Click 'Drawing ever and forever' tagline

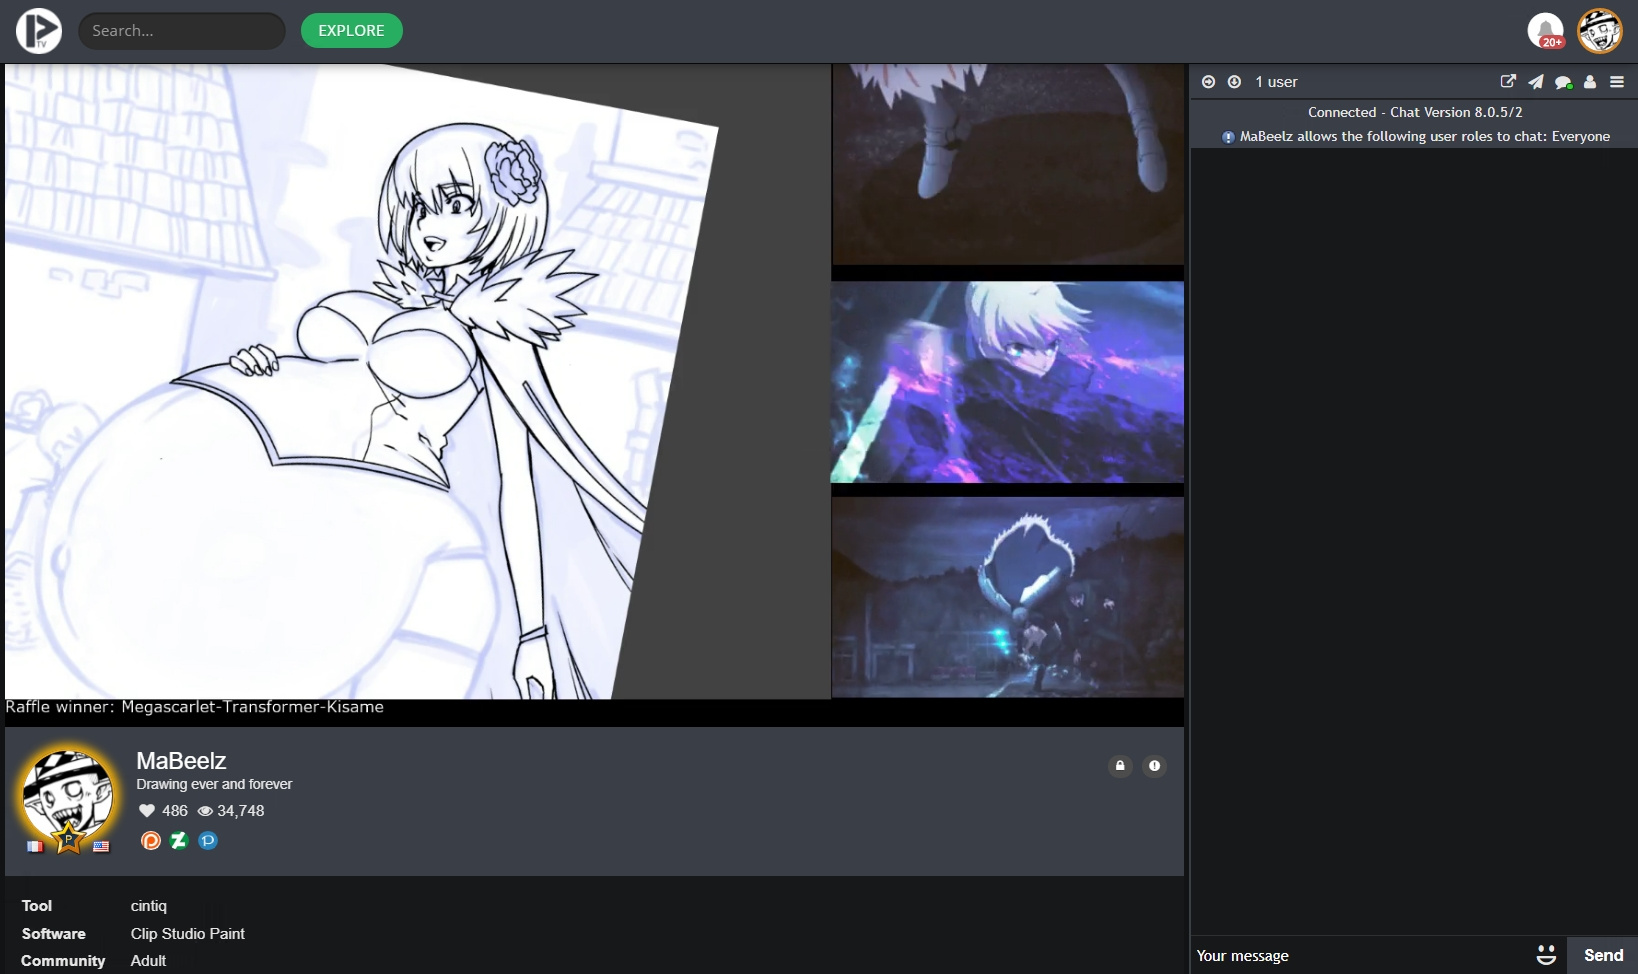pos(214,784)
